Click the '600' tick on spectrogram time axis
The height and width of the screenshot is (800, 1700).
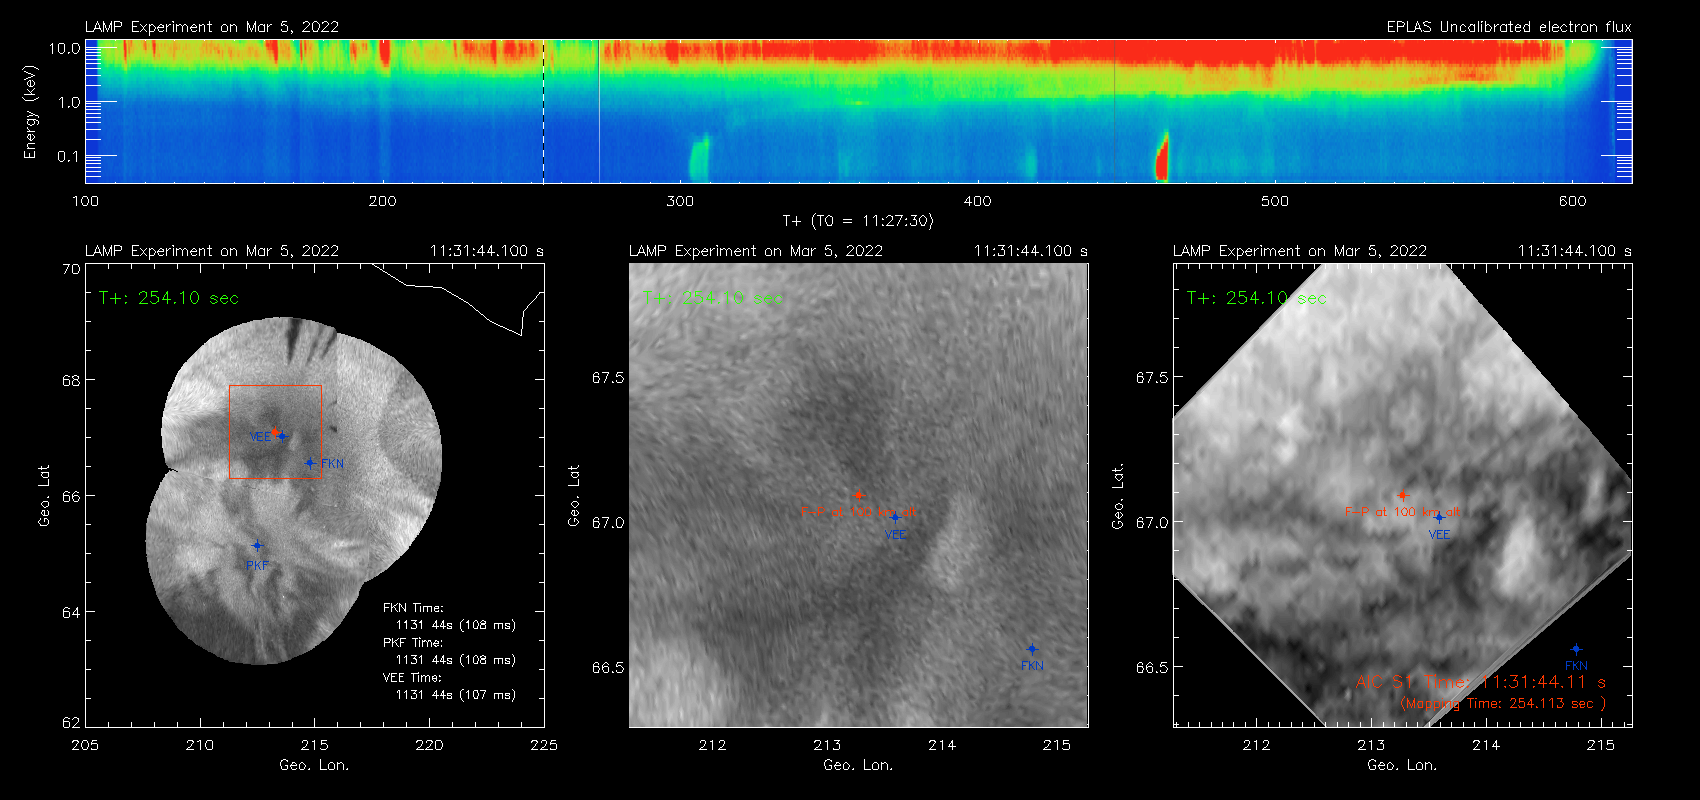[x=1572, y=201]
